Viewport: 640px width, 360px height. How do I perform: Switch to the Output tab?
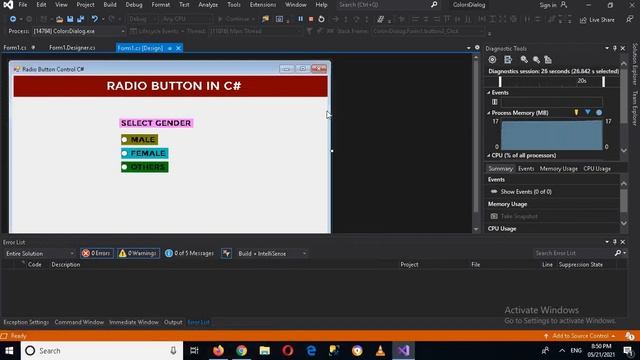173,322
